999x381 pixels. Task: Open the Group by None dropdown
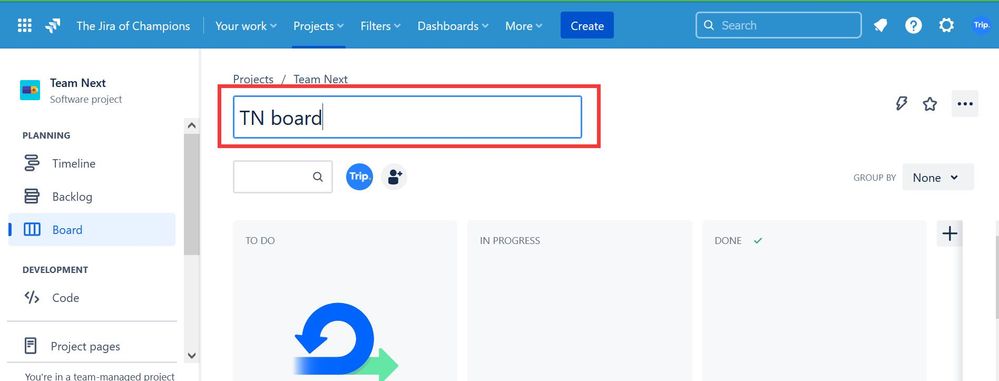(x=938, y=177)
